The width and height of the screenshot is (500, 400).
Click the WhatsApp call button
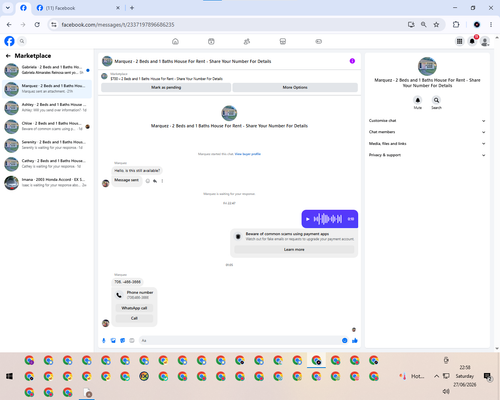coord(134,308)
